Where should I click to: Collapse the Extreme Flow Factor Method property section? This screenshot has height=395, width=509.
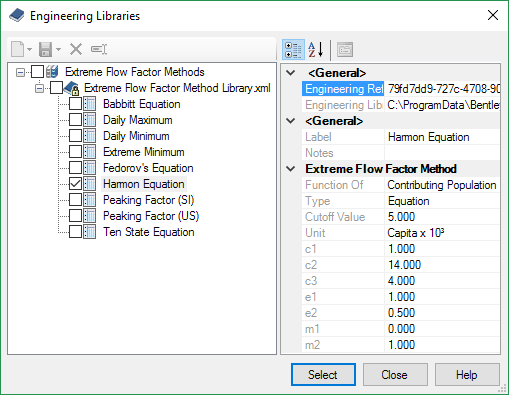point(291,169)
